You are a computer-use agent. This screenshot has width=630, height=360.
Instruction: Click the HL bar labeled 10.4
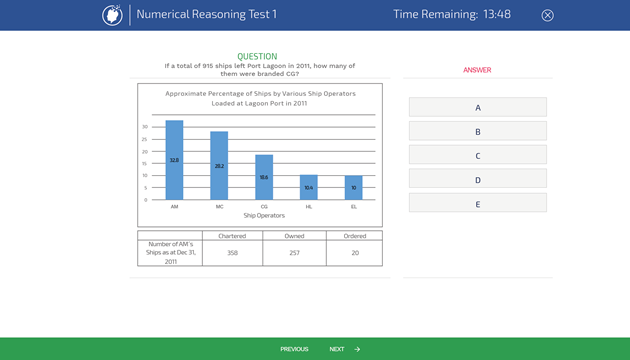tap(309, 187)
